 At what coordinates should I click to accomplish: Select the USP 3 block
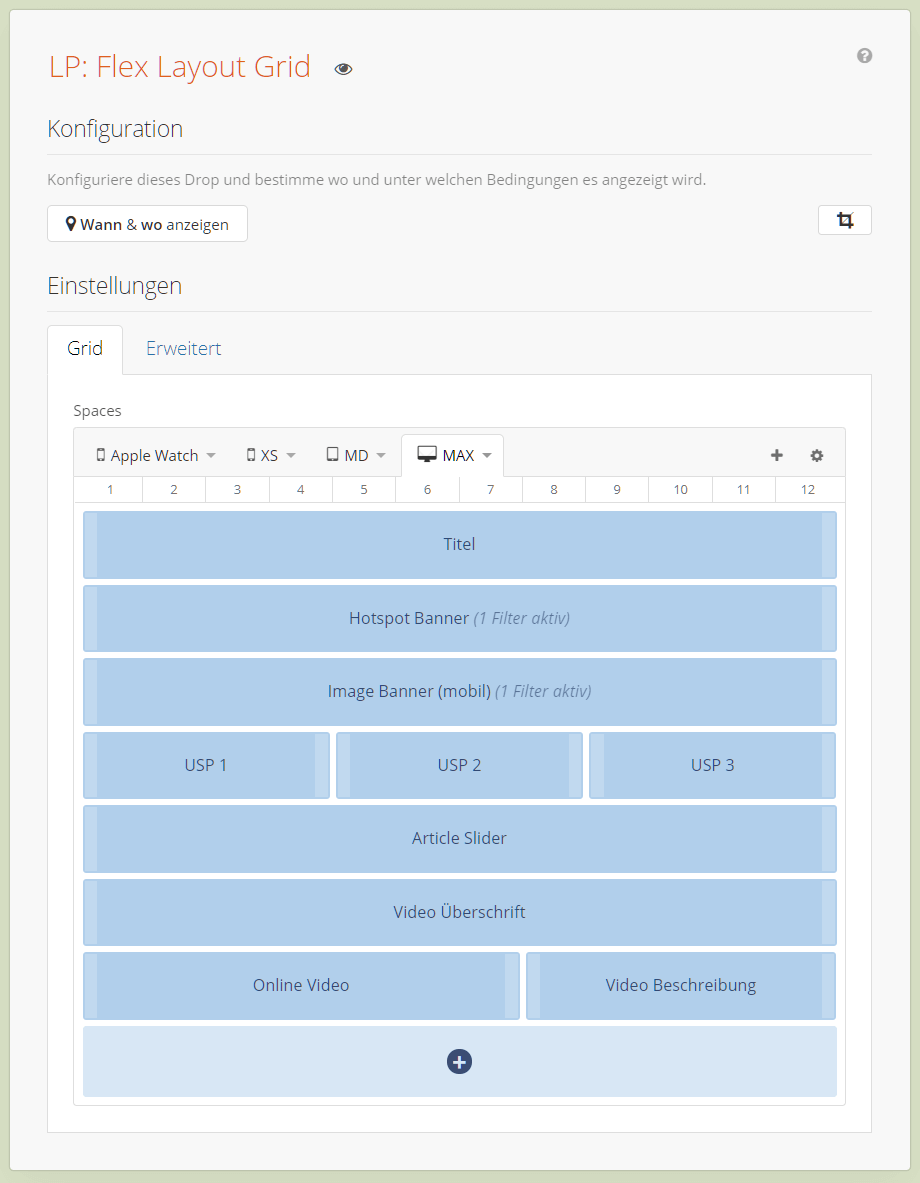712,765
